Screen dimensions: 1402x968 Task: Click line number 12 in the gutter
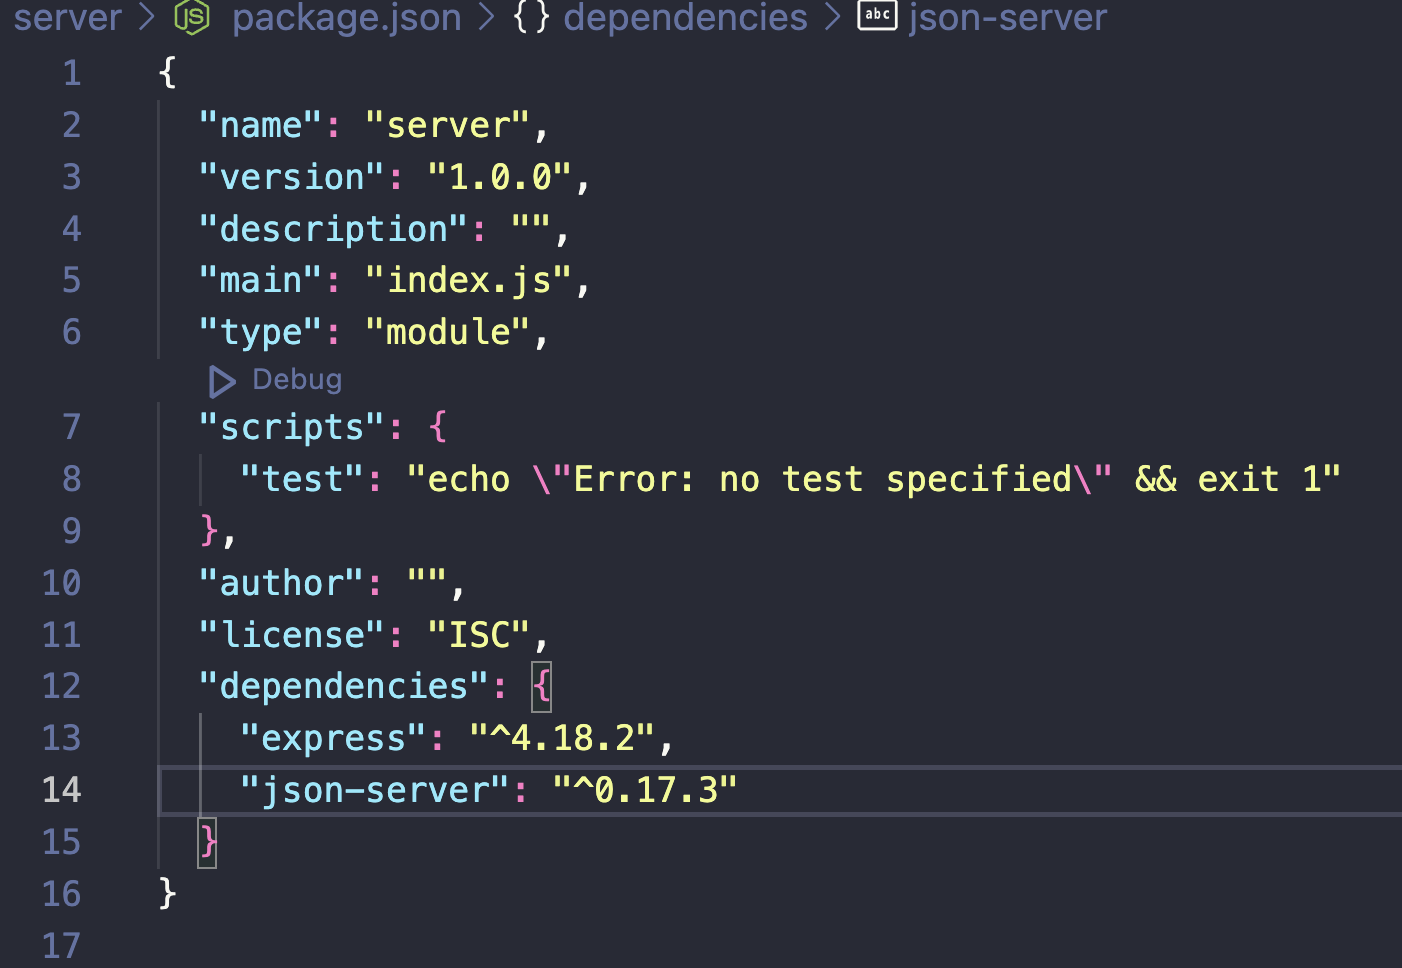pos(61,686)
